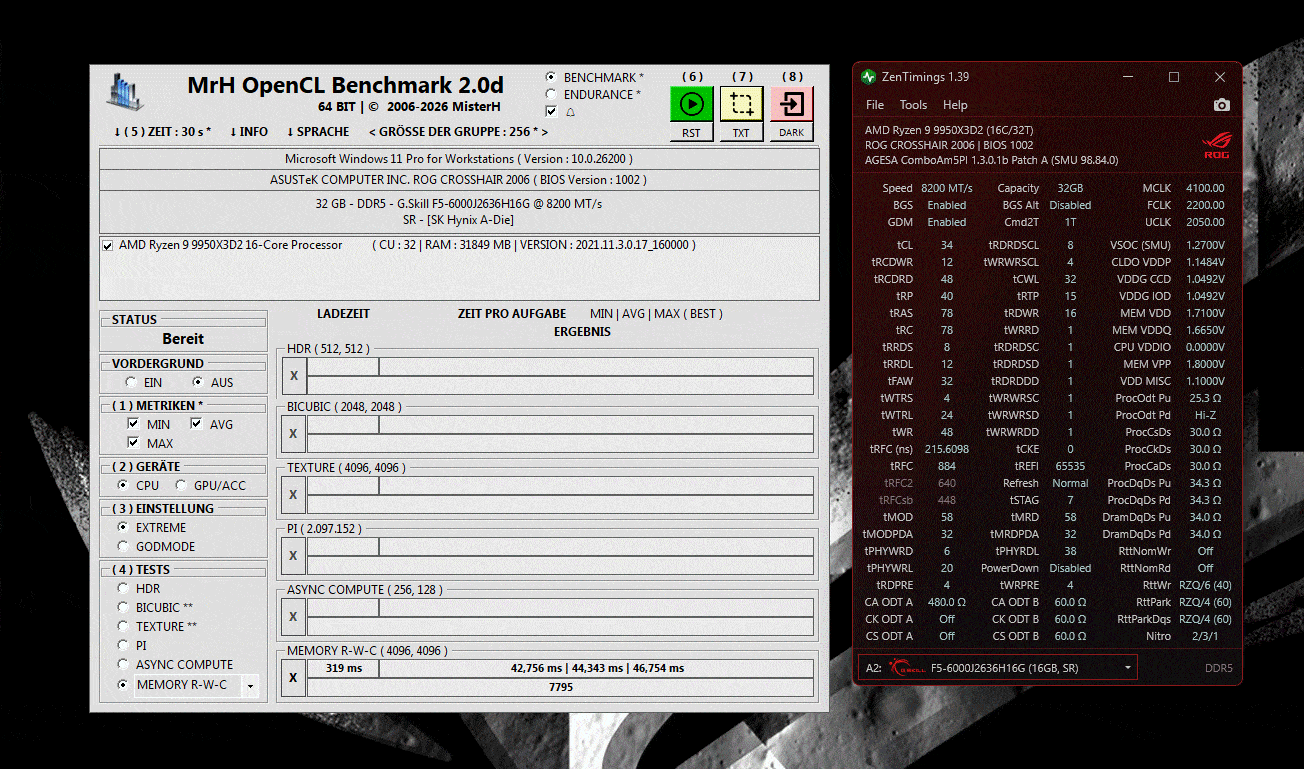Select CPU device radio button

pyautogui.click(x=123, y=485)
